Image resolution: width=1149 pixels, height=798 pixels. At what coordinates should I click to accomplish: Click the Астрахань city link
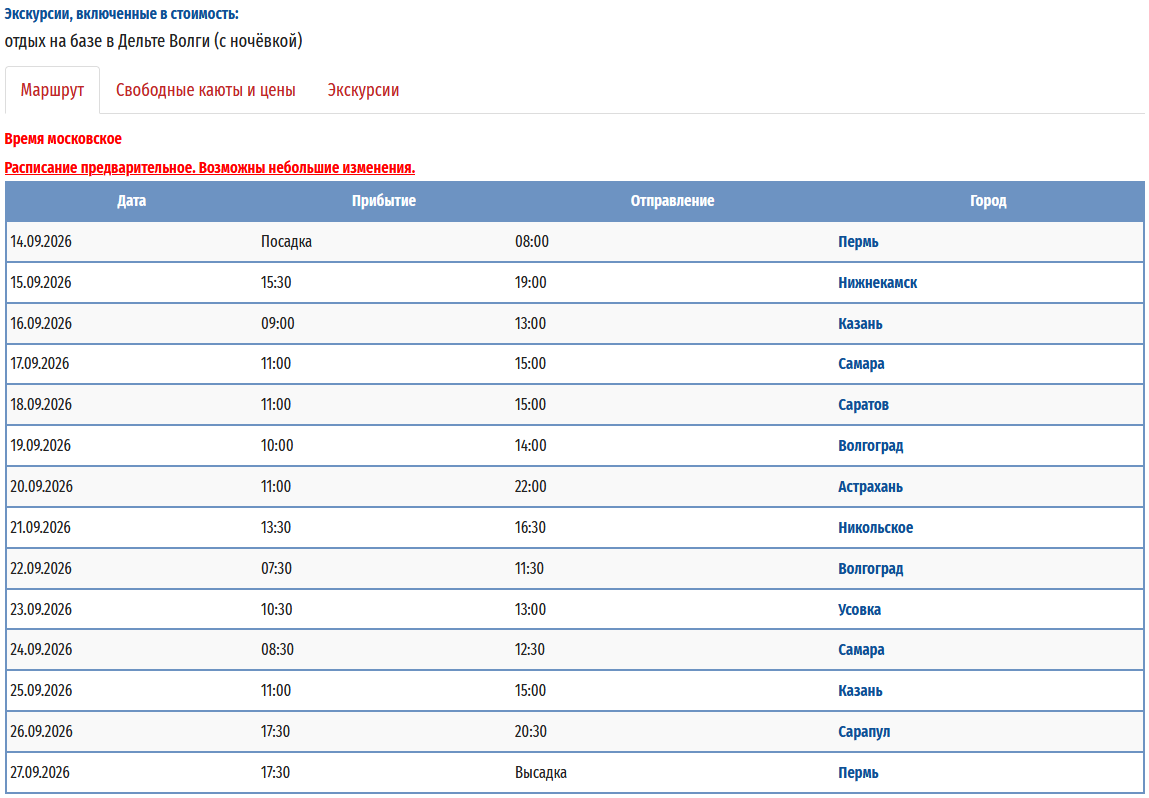tap(870, 487)
